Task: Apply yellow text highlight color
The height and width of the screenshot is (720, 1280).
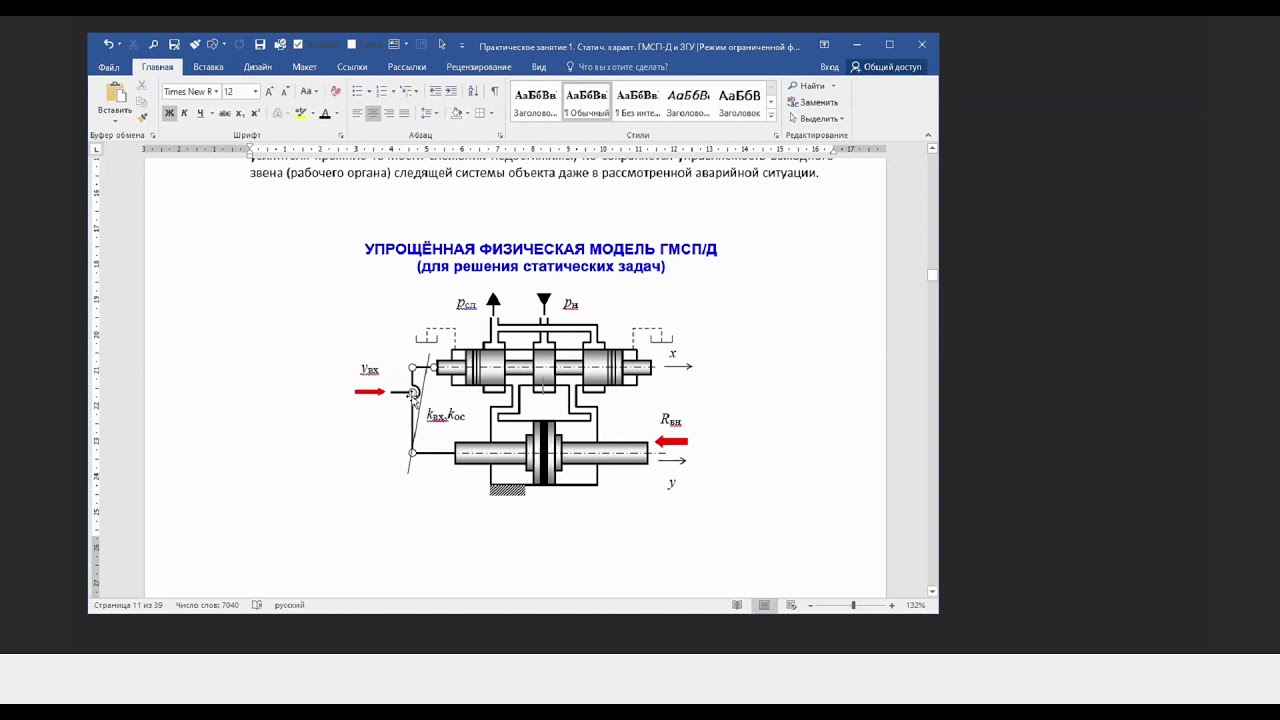Action: 301,113
